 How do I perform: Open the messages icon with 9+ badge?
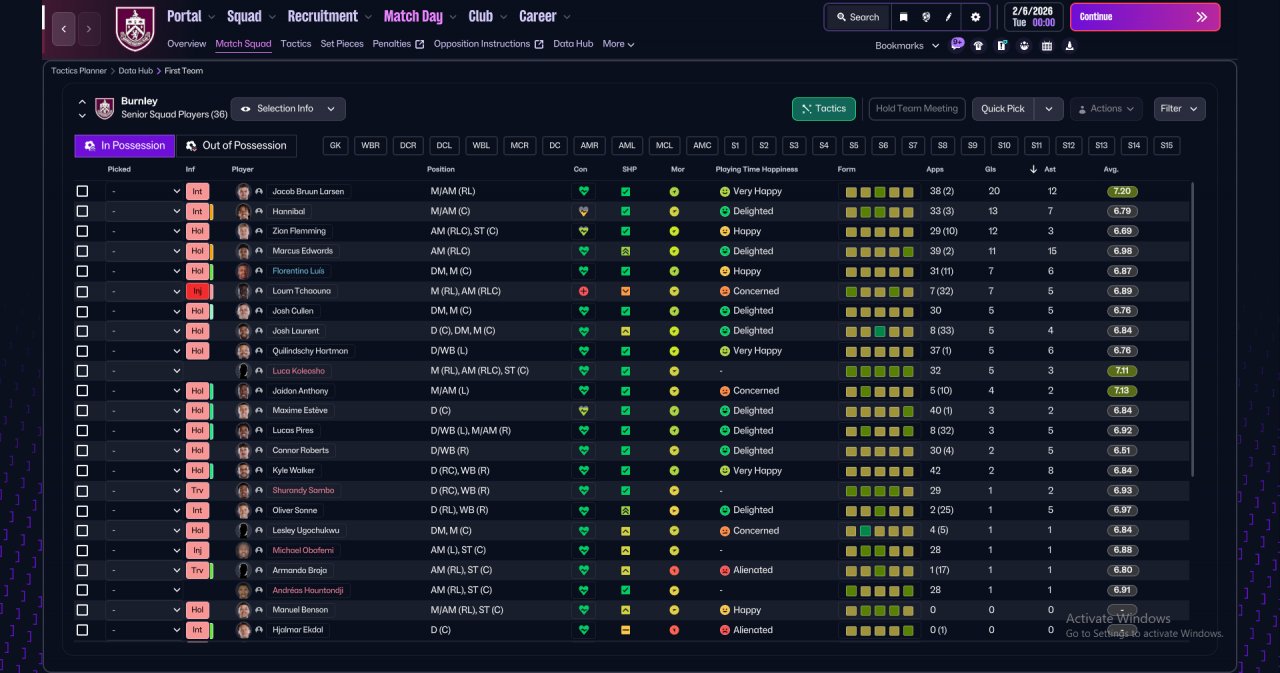957,45
